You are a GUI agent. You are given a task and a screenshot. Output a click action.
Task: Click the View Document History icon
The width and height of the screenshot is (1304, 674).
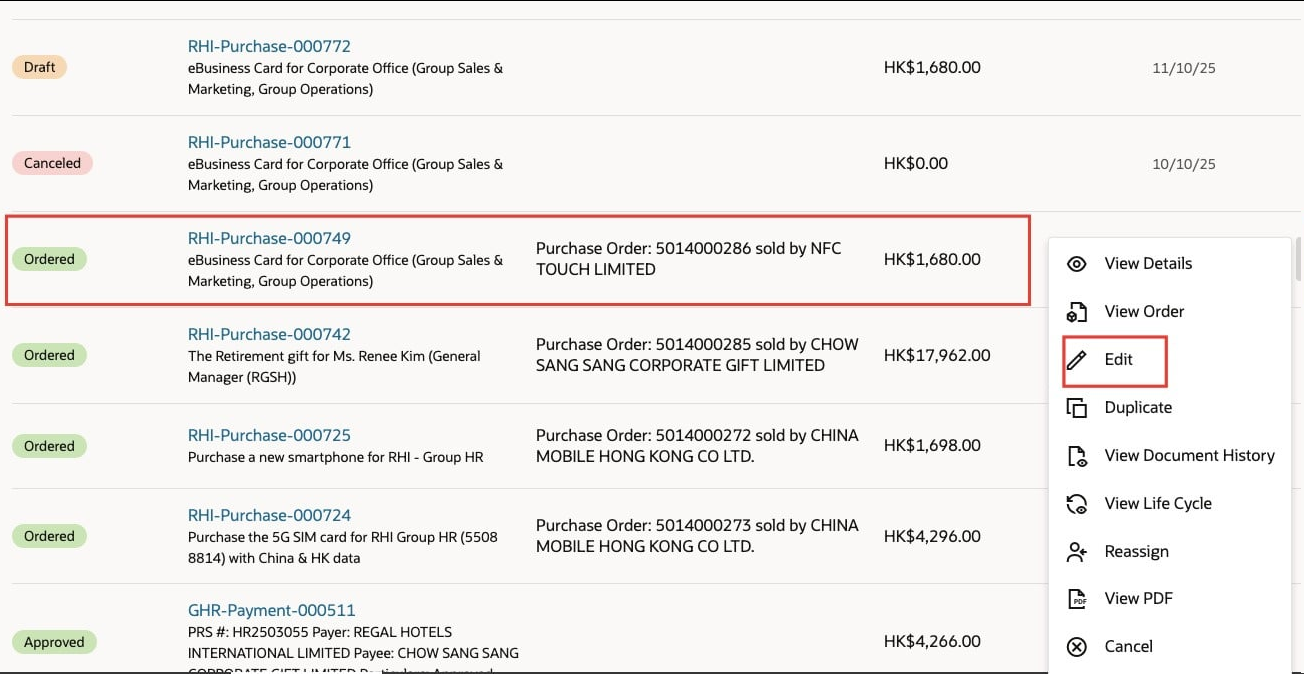click(x=1077, y=456)
